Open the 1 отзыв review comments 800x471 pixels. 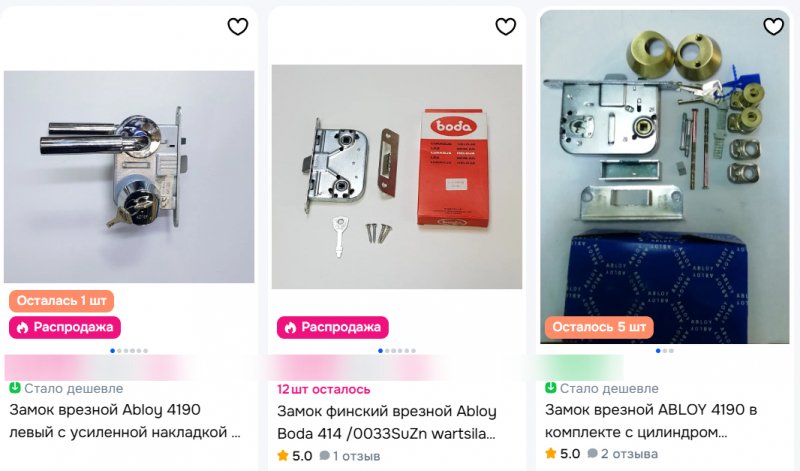(350, 456)
